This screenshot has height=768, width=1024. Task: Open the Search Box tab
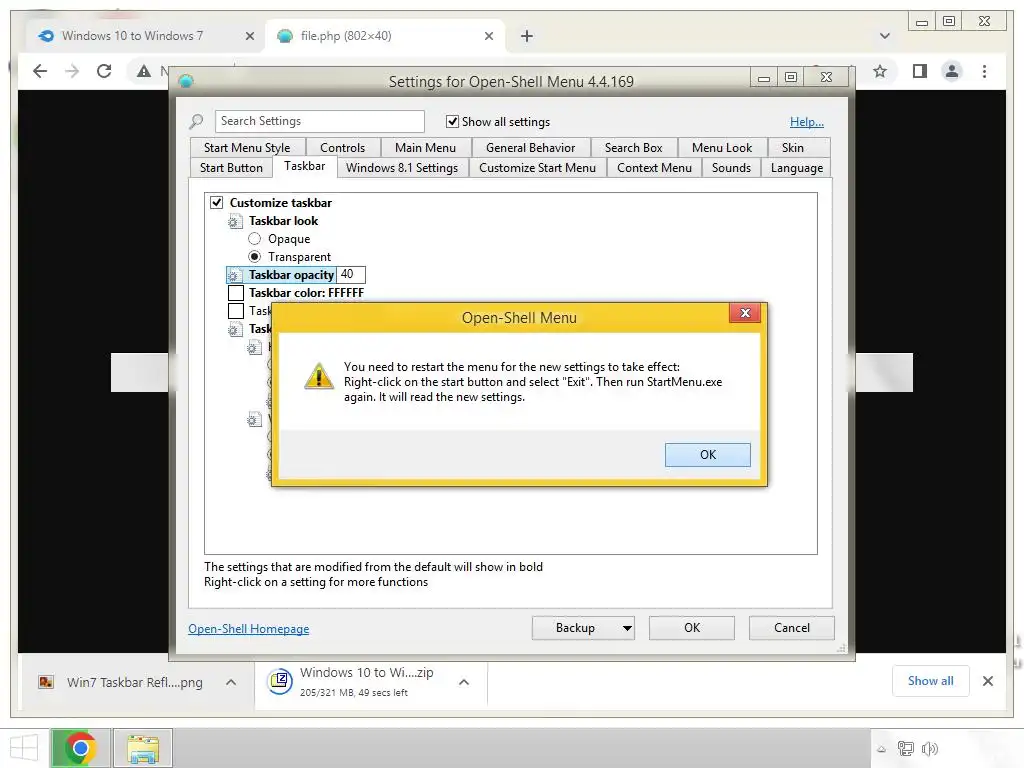point(633,148)
